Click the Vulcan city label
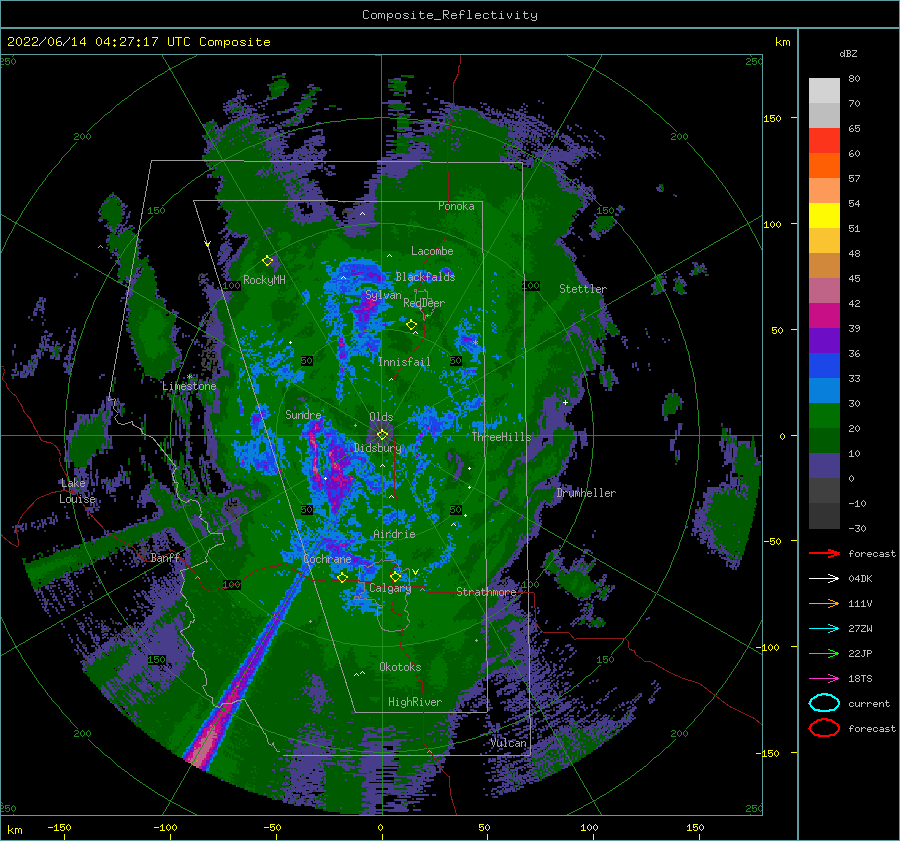900x841 pixels. tap(509, 743)
